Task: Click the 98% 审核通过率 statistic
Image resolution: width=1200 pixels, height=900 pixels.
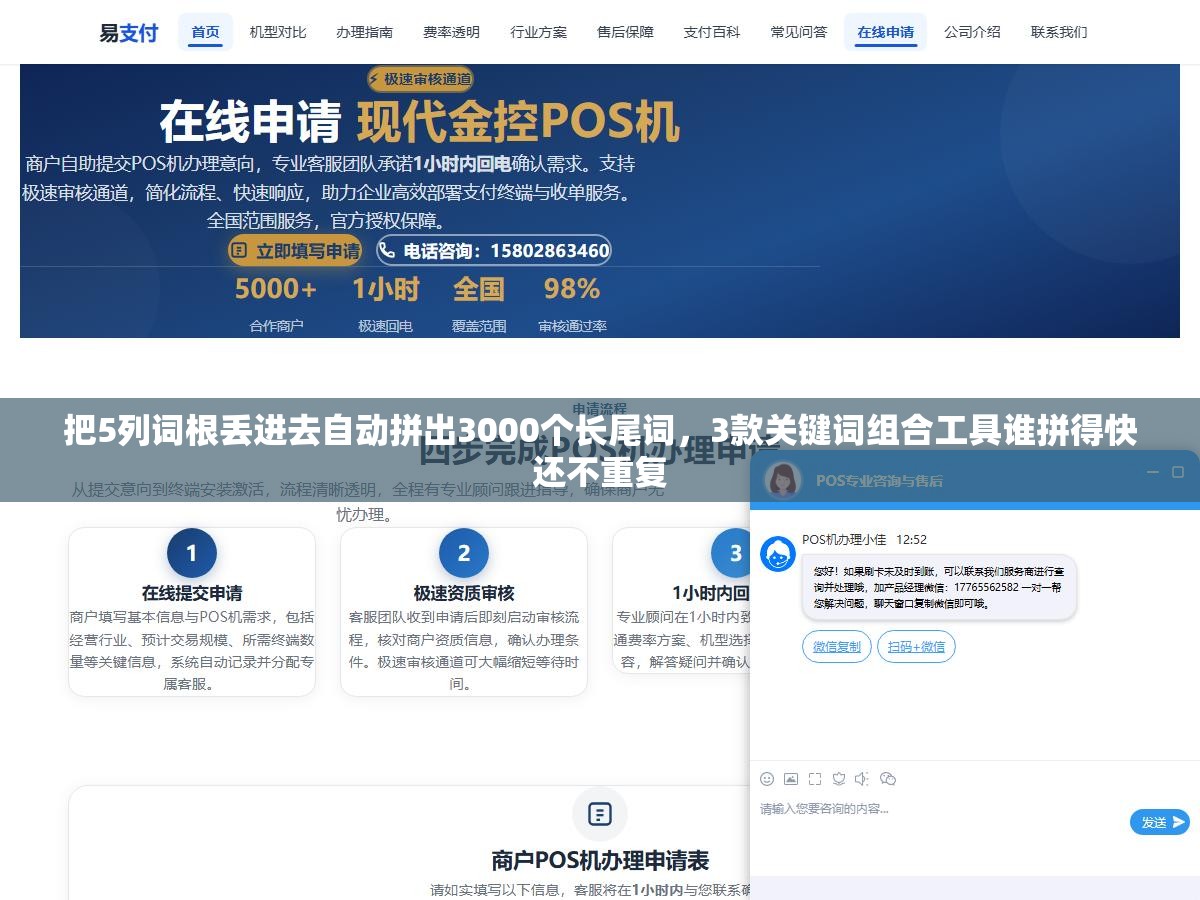Action: pyautogui.click(x=572, y=303)
